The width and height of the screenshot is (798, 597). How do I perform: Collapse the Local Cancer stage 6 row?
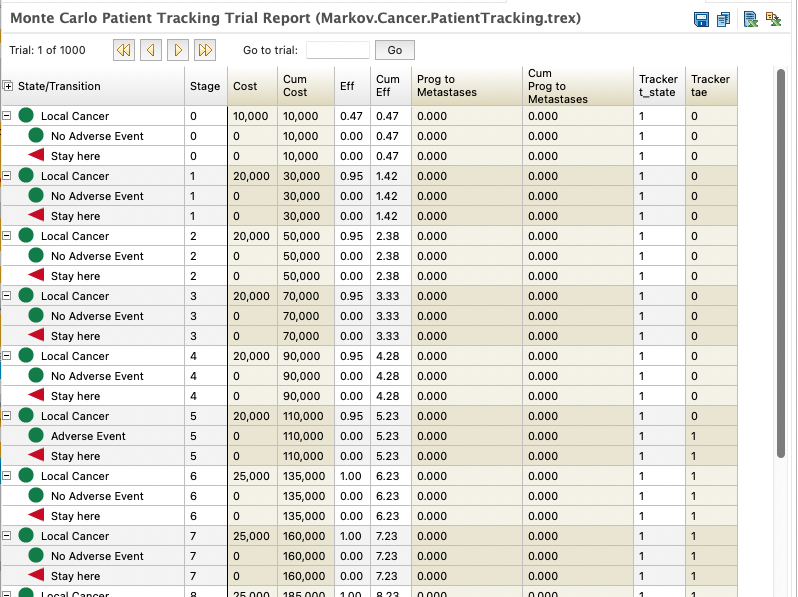coord(7,476)
